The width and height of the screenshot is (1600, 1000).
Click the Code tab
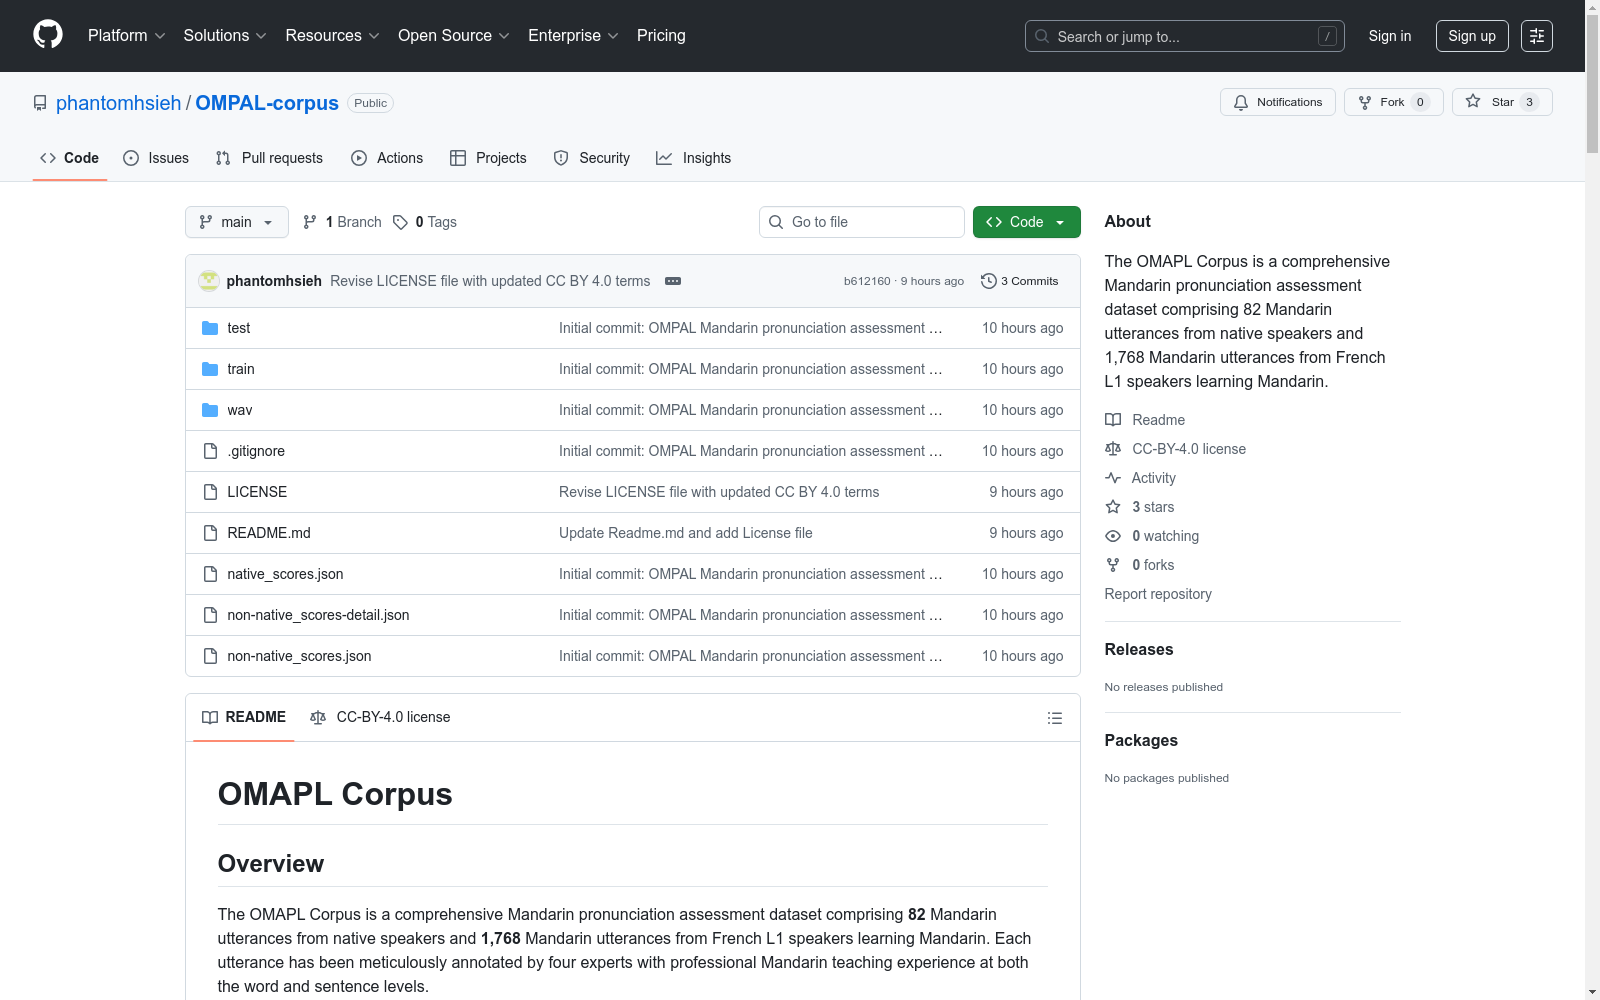tap(70, 158)
